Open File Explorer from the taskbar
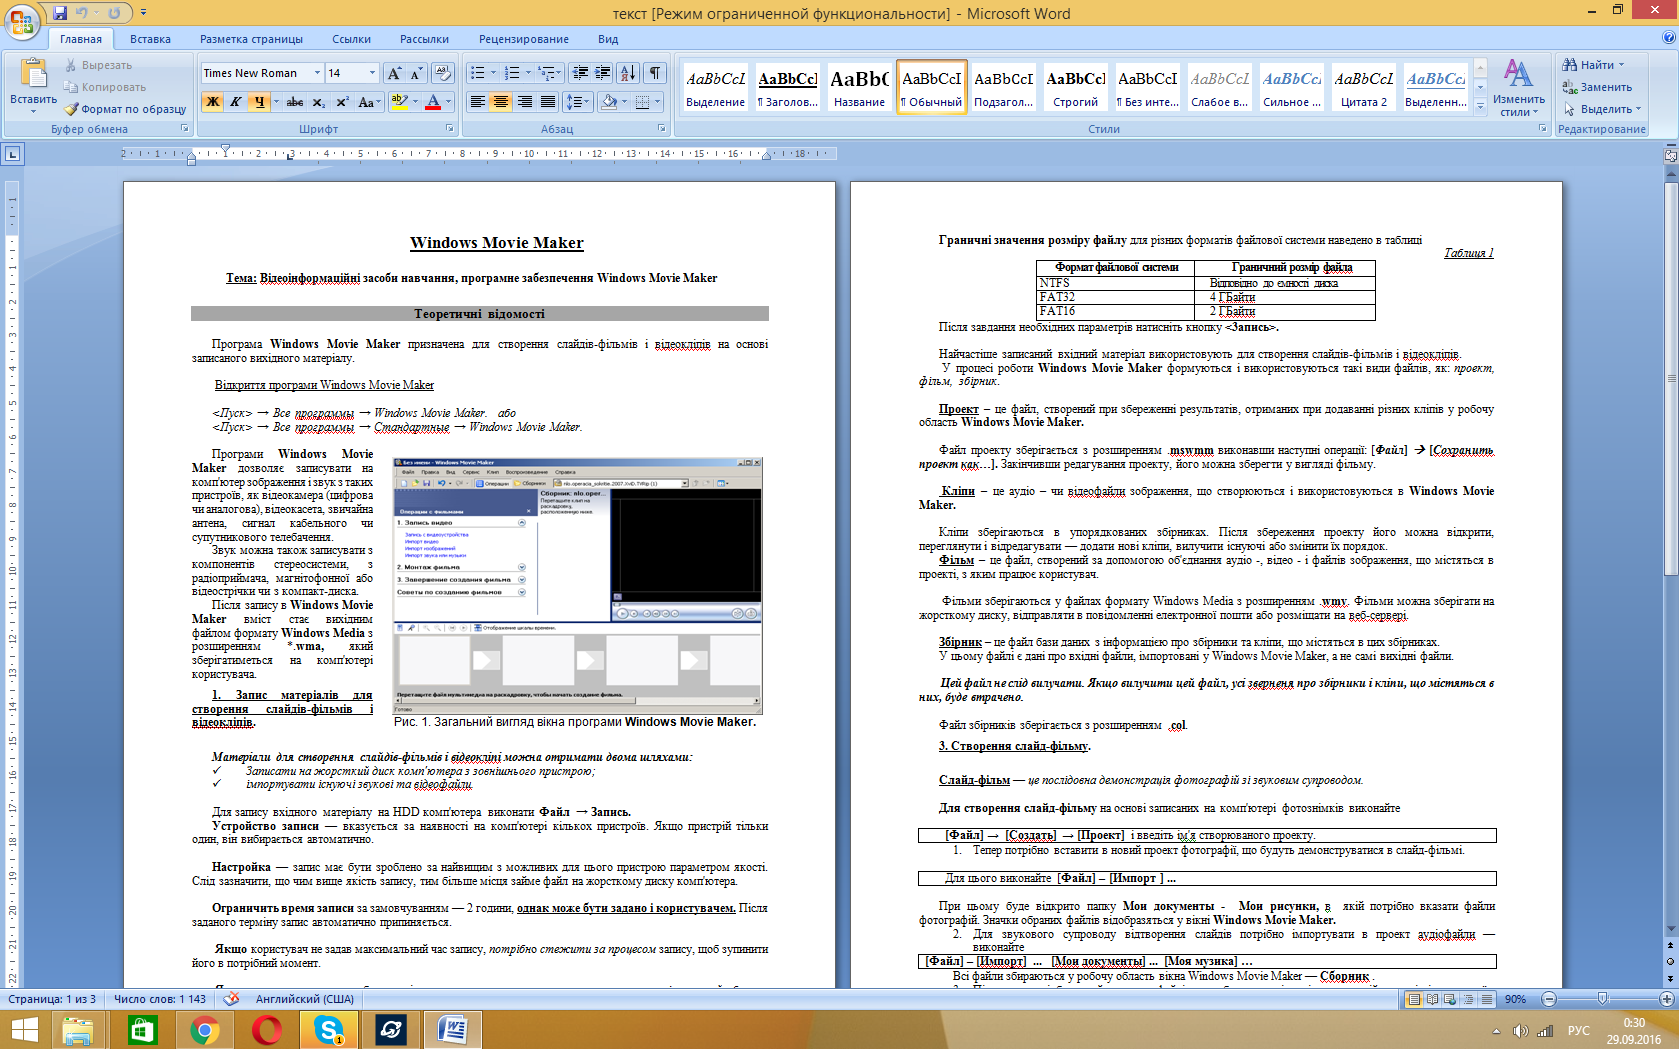 [78, 1029]
